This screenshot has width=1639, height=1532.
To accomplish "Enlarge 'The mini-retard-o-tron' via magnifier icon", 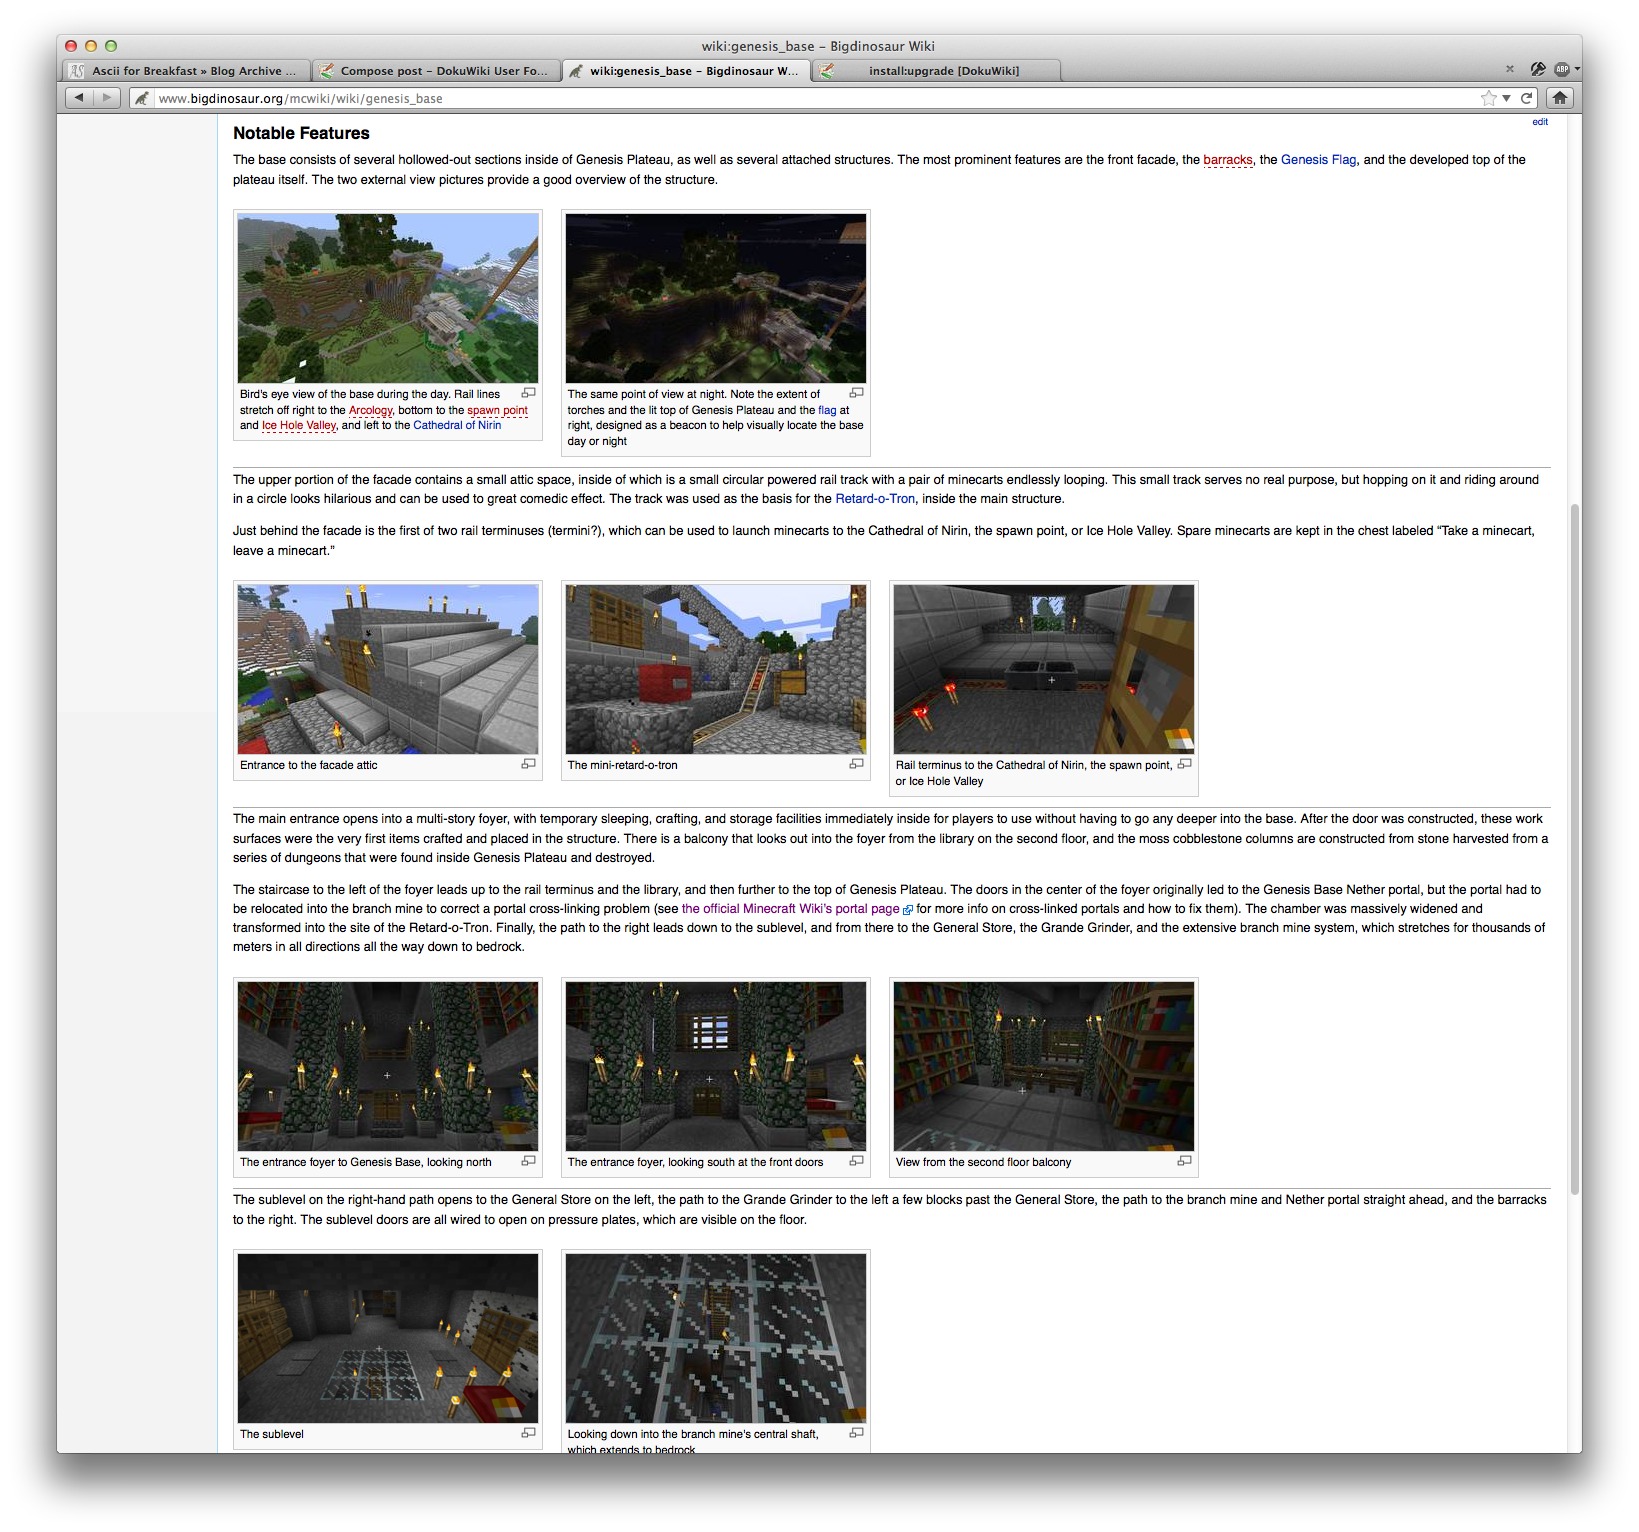I will [857, 764].
